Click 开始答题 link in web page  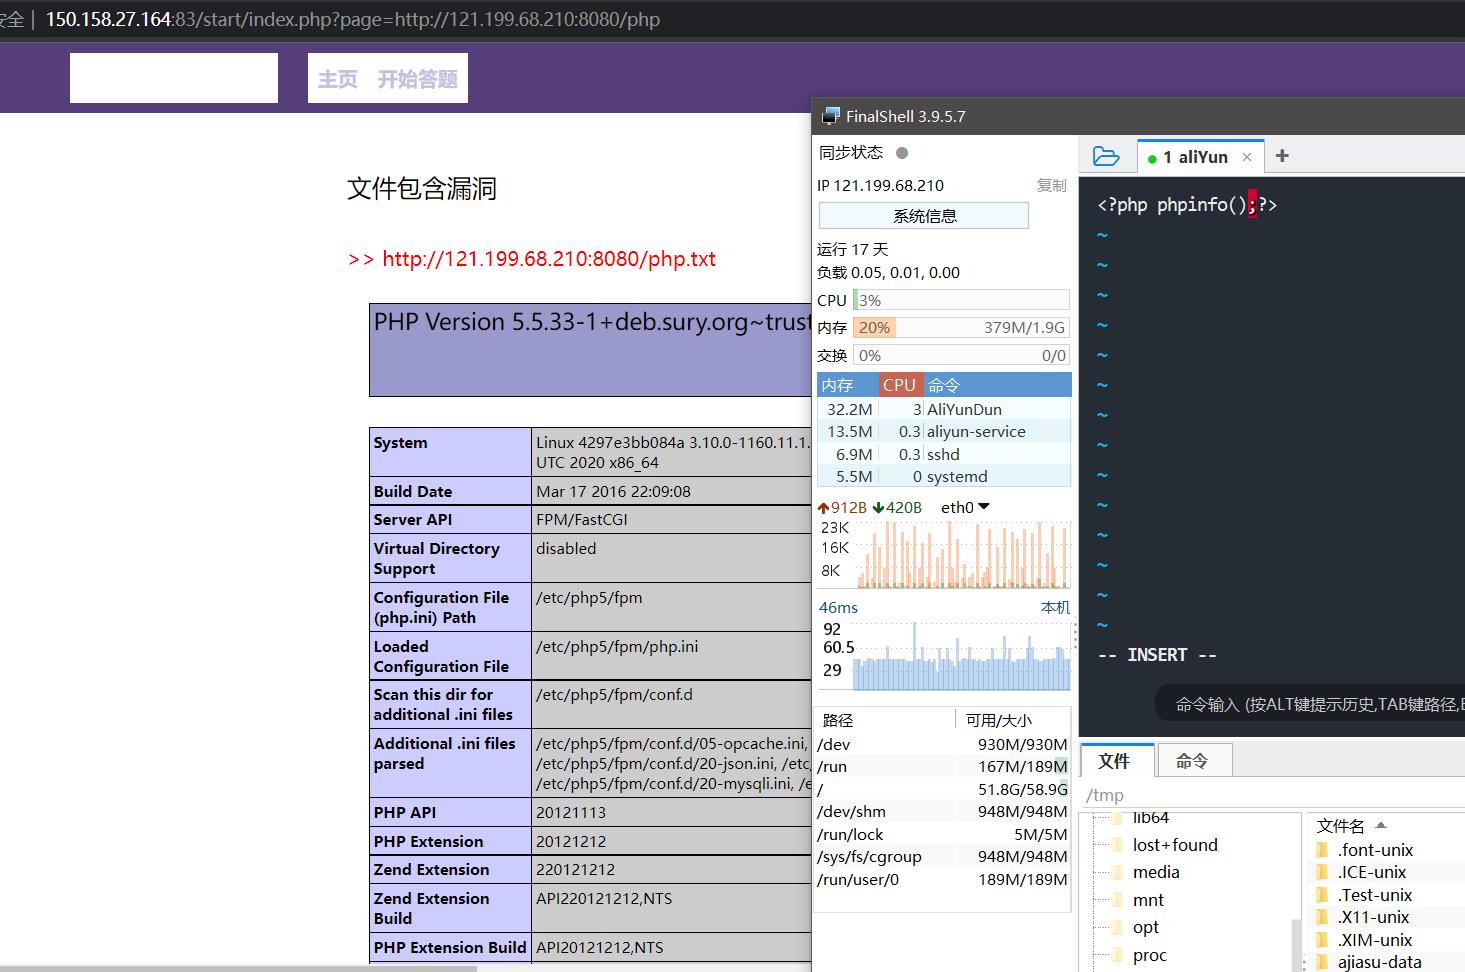(418, 79)
